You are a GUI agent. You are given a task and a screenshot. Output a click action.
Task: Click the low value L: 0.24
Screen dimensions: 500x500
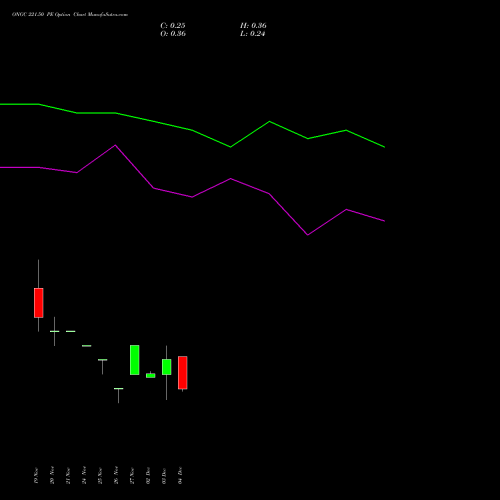click(252, 34)
